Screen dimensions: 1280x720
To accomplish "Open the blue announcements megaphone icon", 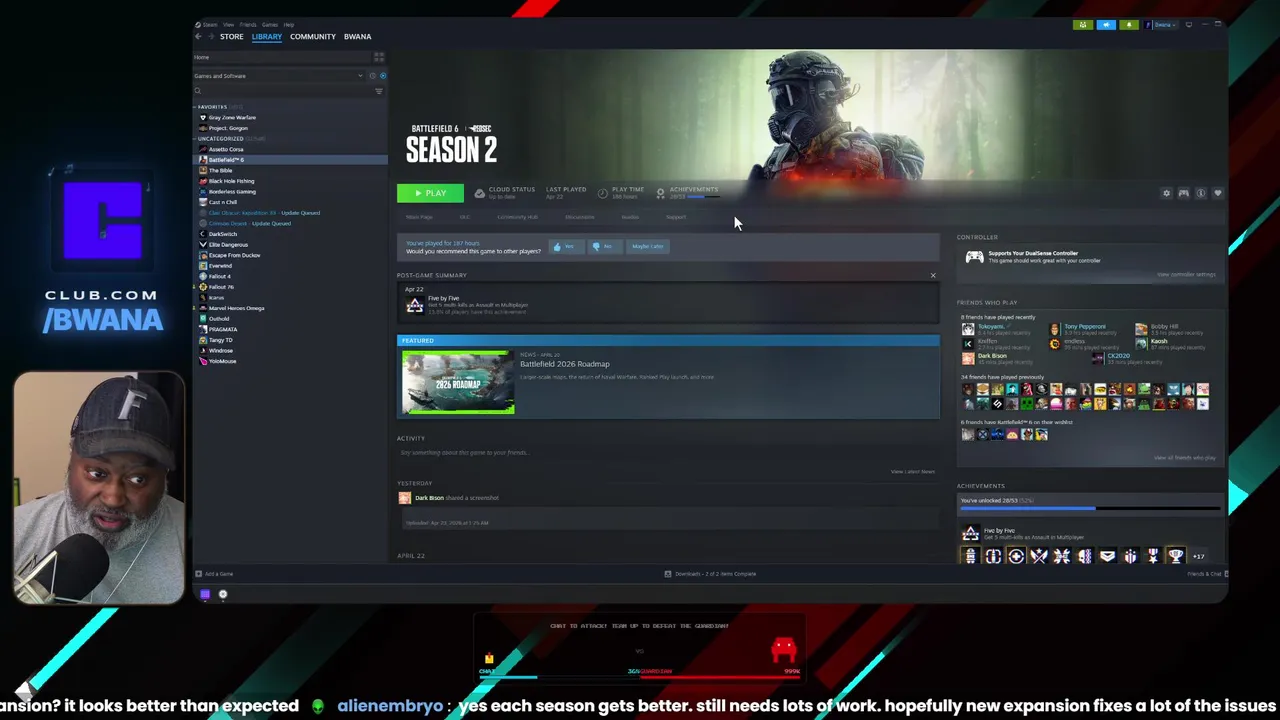I will point(1105,25).
